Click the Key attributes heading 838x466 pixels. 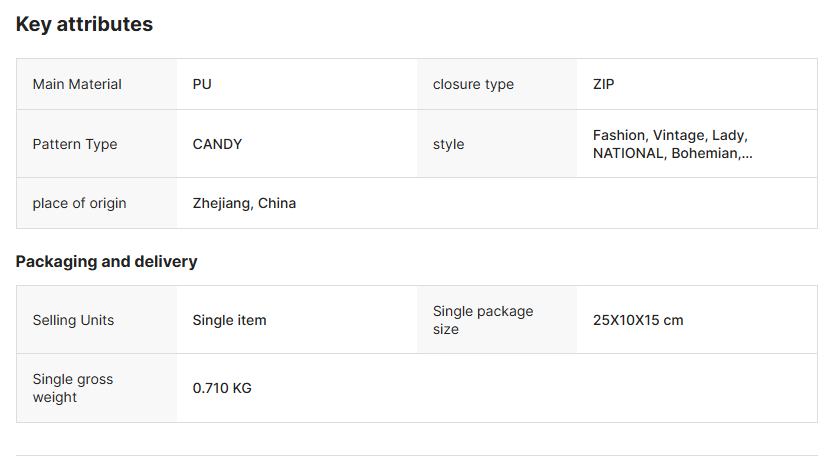pos(84,24)
